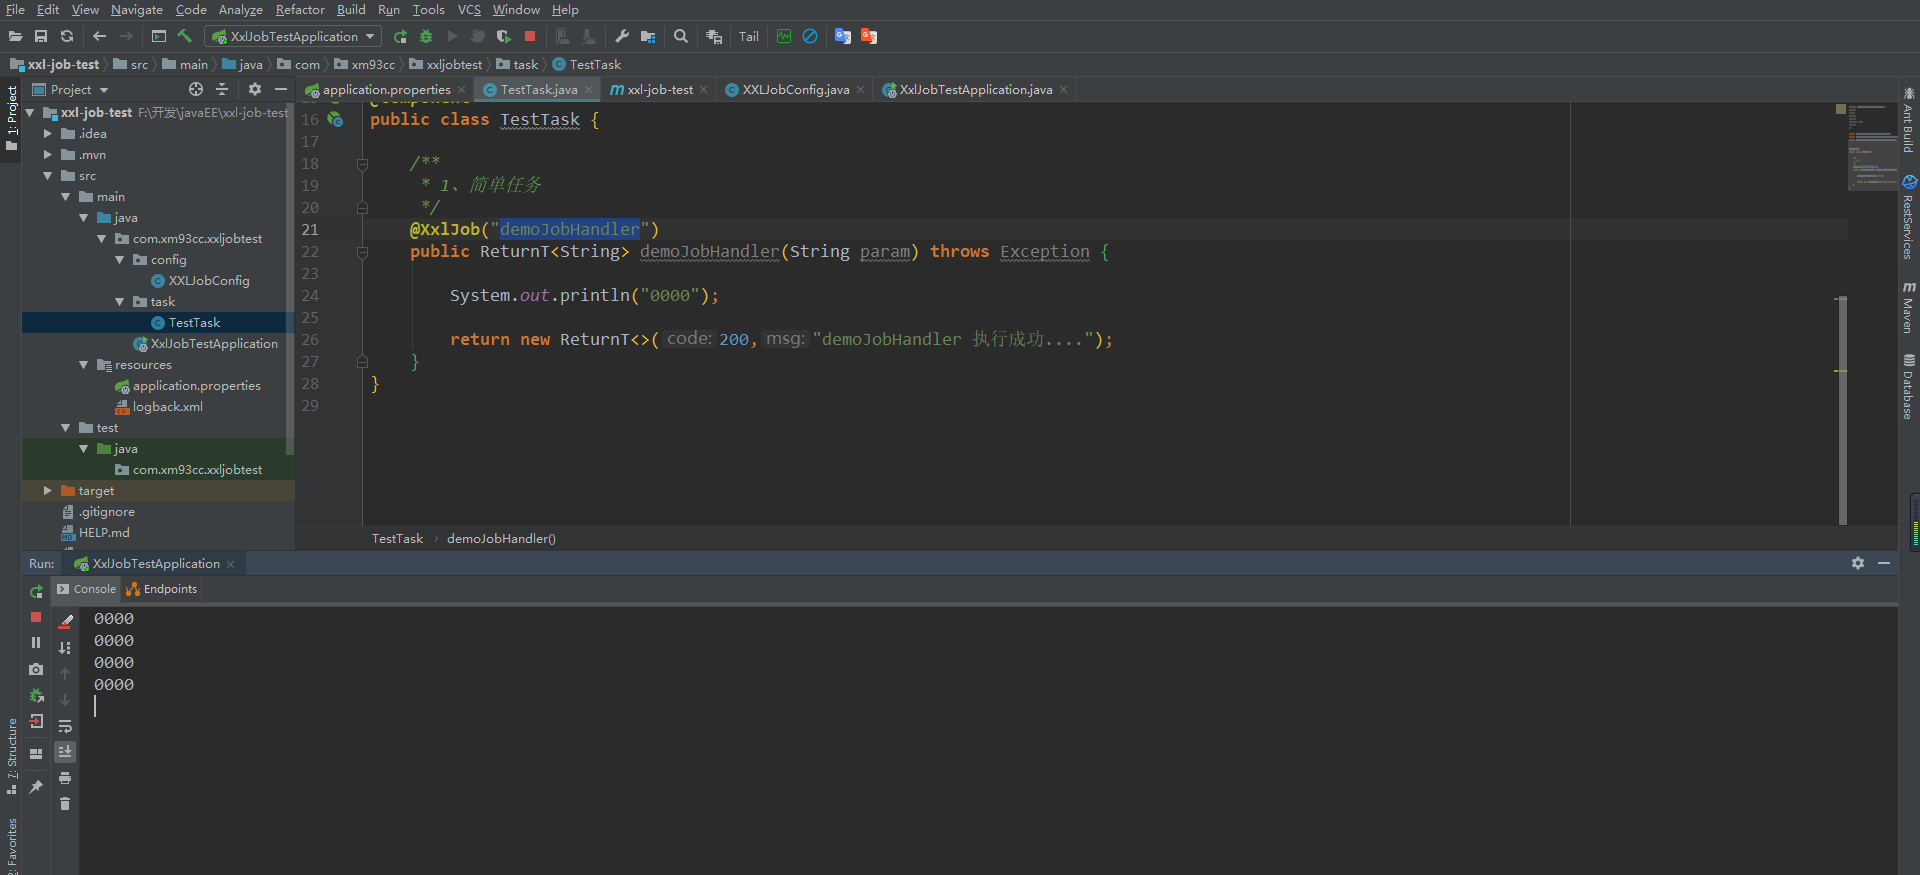Click the red Stop button in main toolbar

pos(530,36)
